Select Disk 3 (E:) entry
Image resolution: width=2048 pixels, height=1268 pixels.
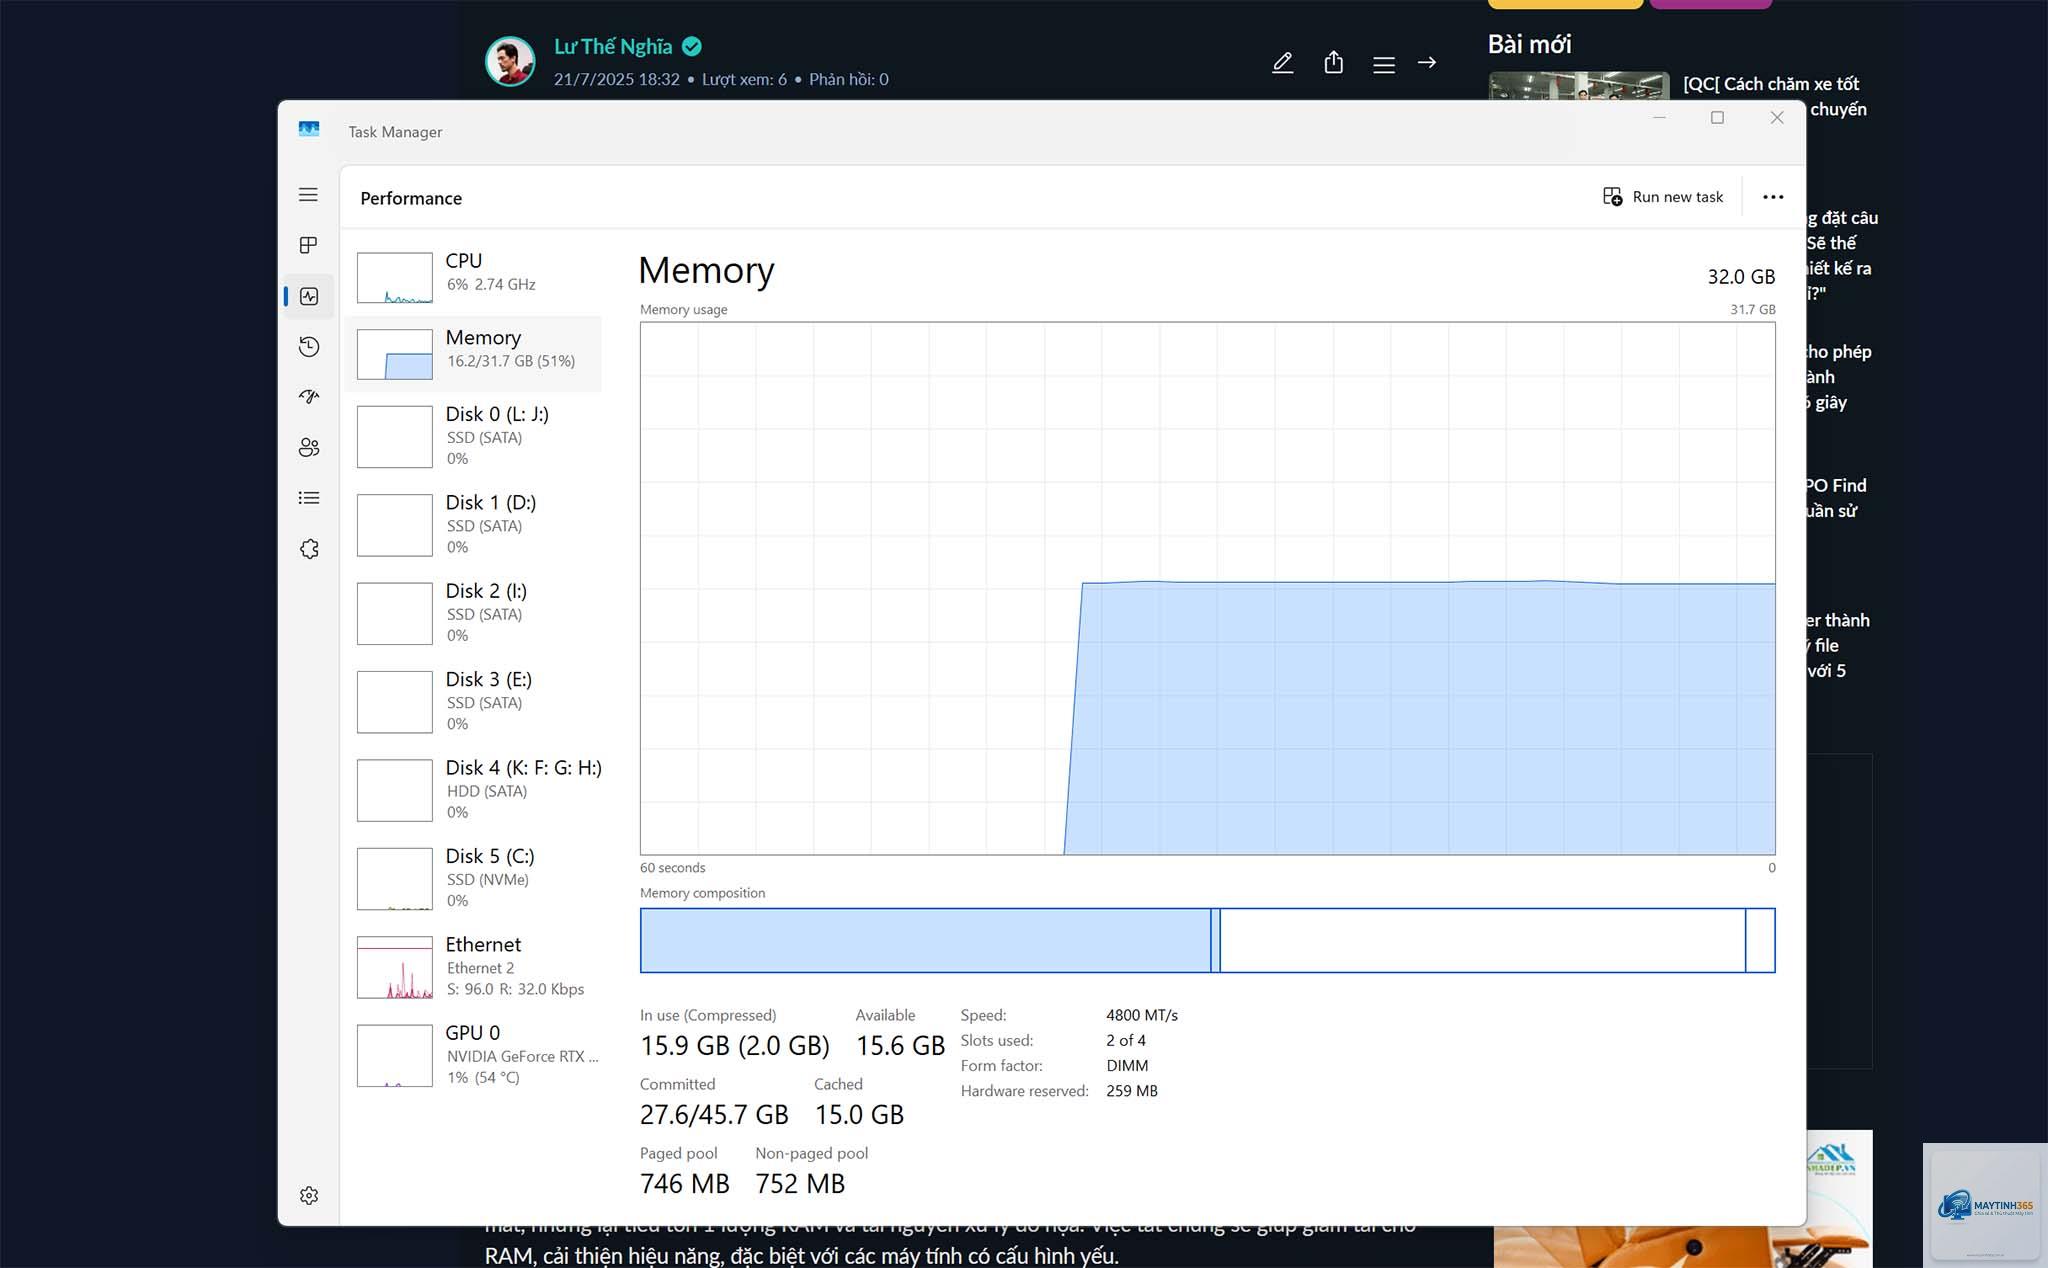pyautogui.click(x=473, y=701)
